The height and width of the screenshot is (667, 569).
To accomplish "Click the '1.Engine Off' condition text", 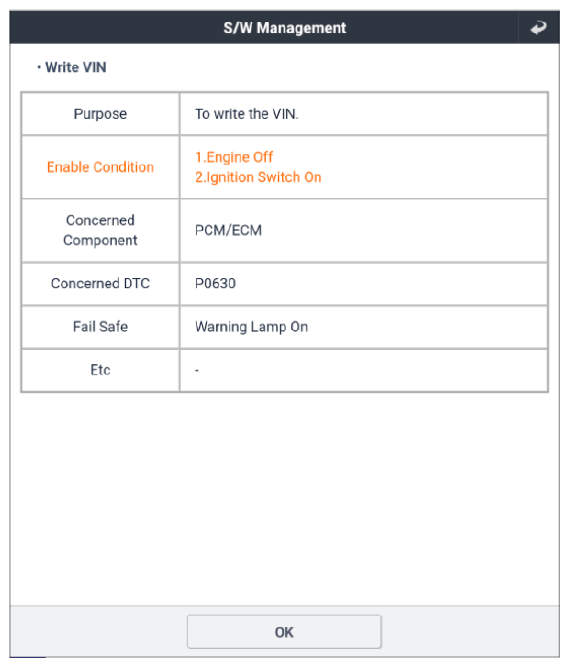I will (x=234, y=157).
